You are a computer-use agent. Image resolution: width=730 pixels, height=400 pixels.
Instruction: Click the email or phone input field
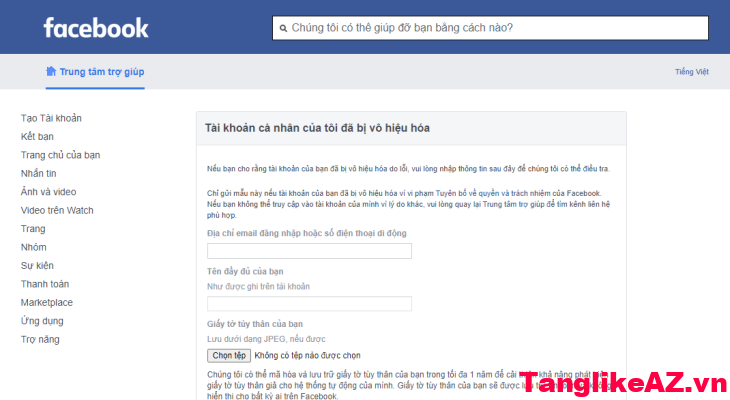[x=309, y=251]
